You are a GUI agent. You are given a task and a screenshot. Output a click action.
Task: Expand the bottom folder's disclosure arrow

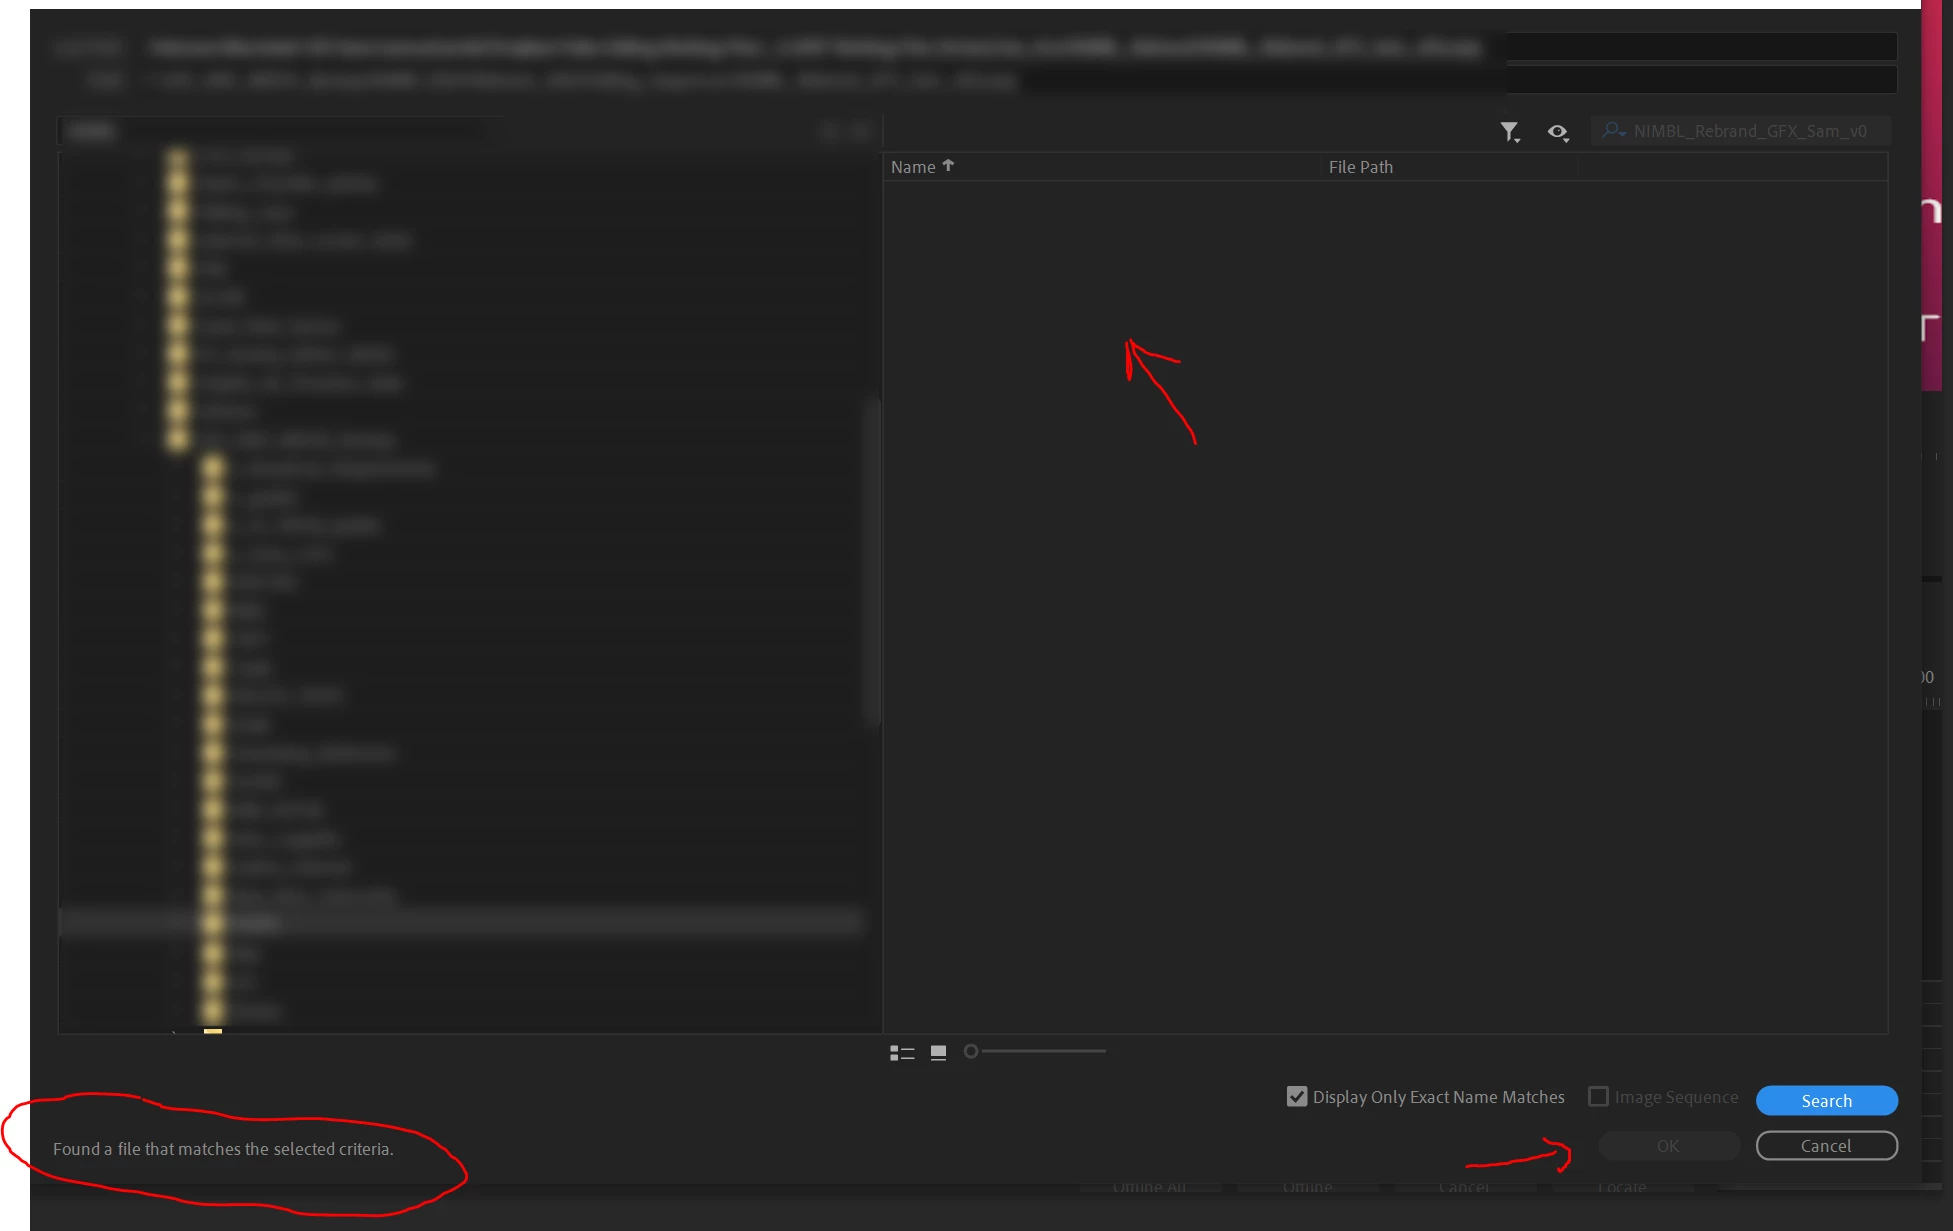coord(174,1030)
